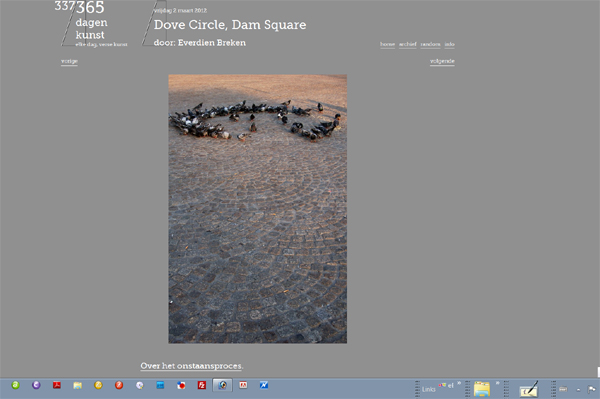Open the yellow round taskbar application

(98, 385)
